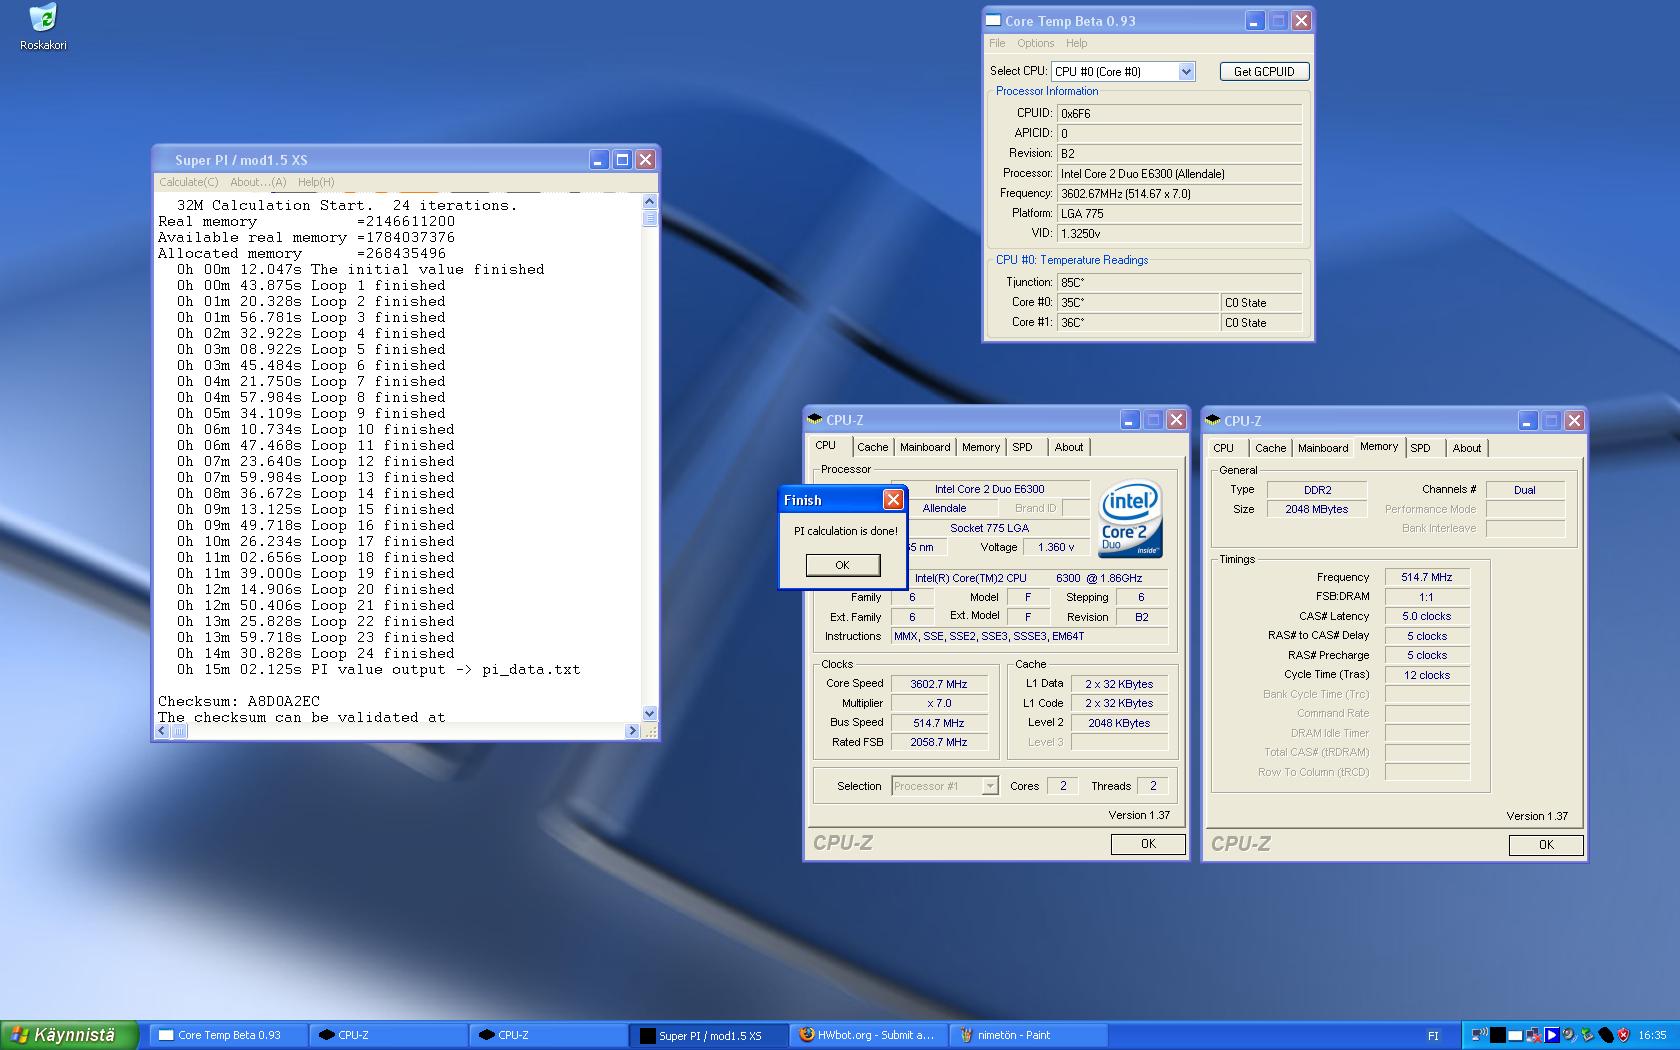Click the Core Temp Frequency value field
1680x1050 pixels.
click(x=1180, y=194)
